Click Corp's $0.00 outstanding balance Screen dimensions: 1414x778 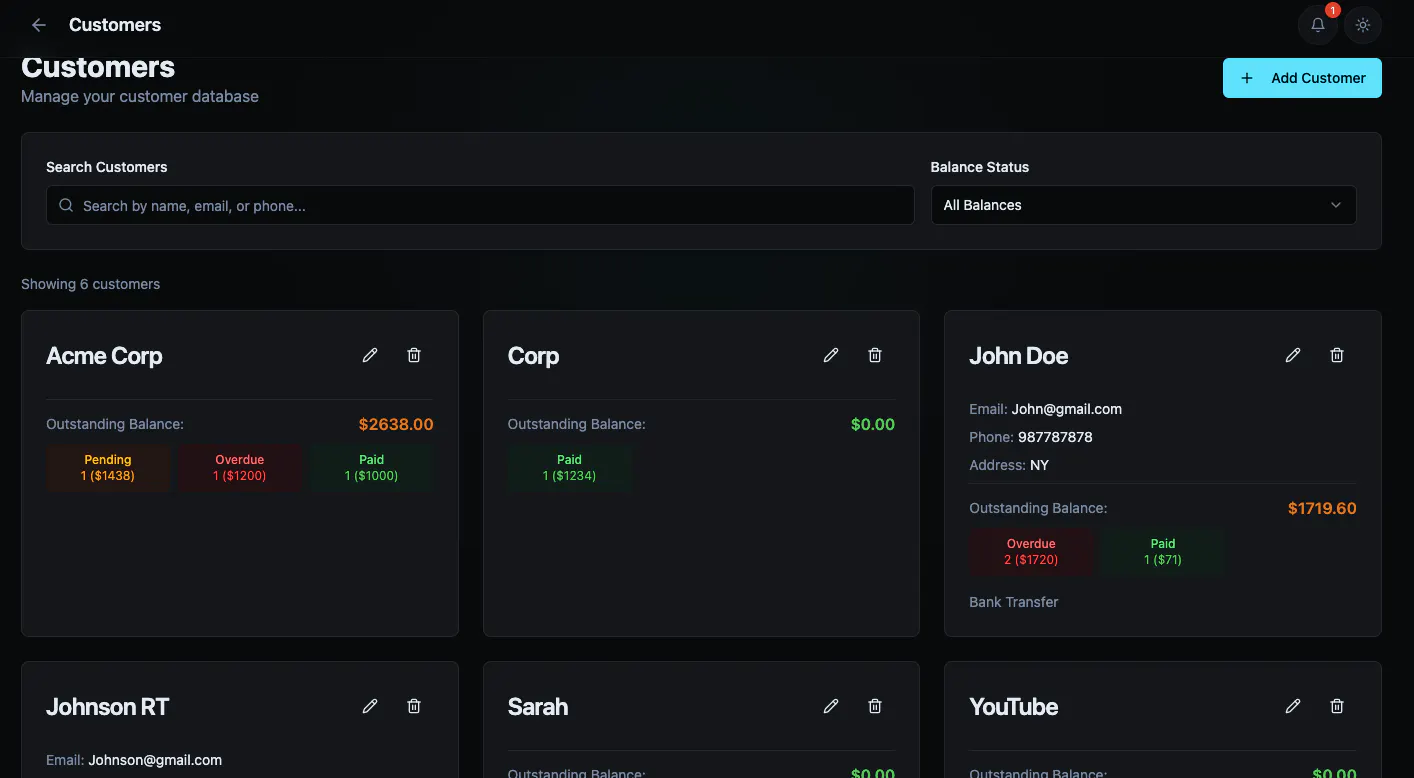(873, 424)
